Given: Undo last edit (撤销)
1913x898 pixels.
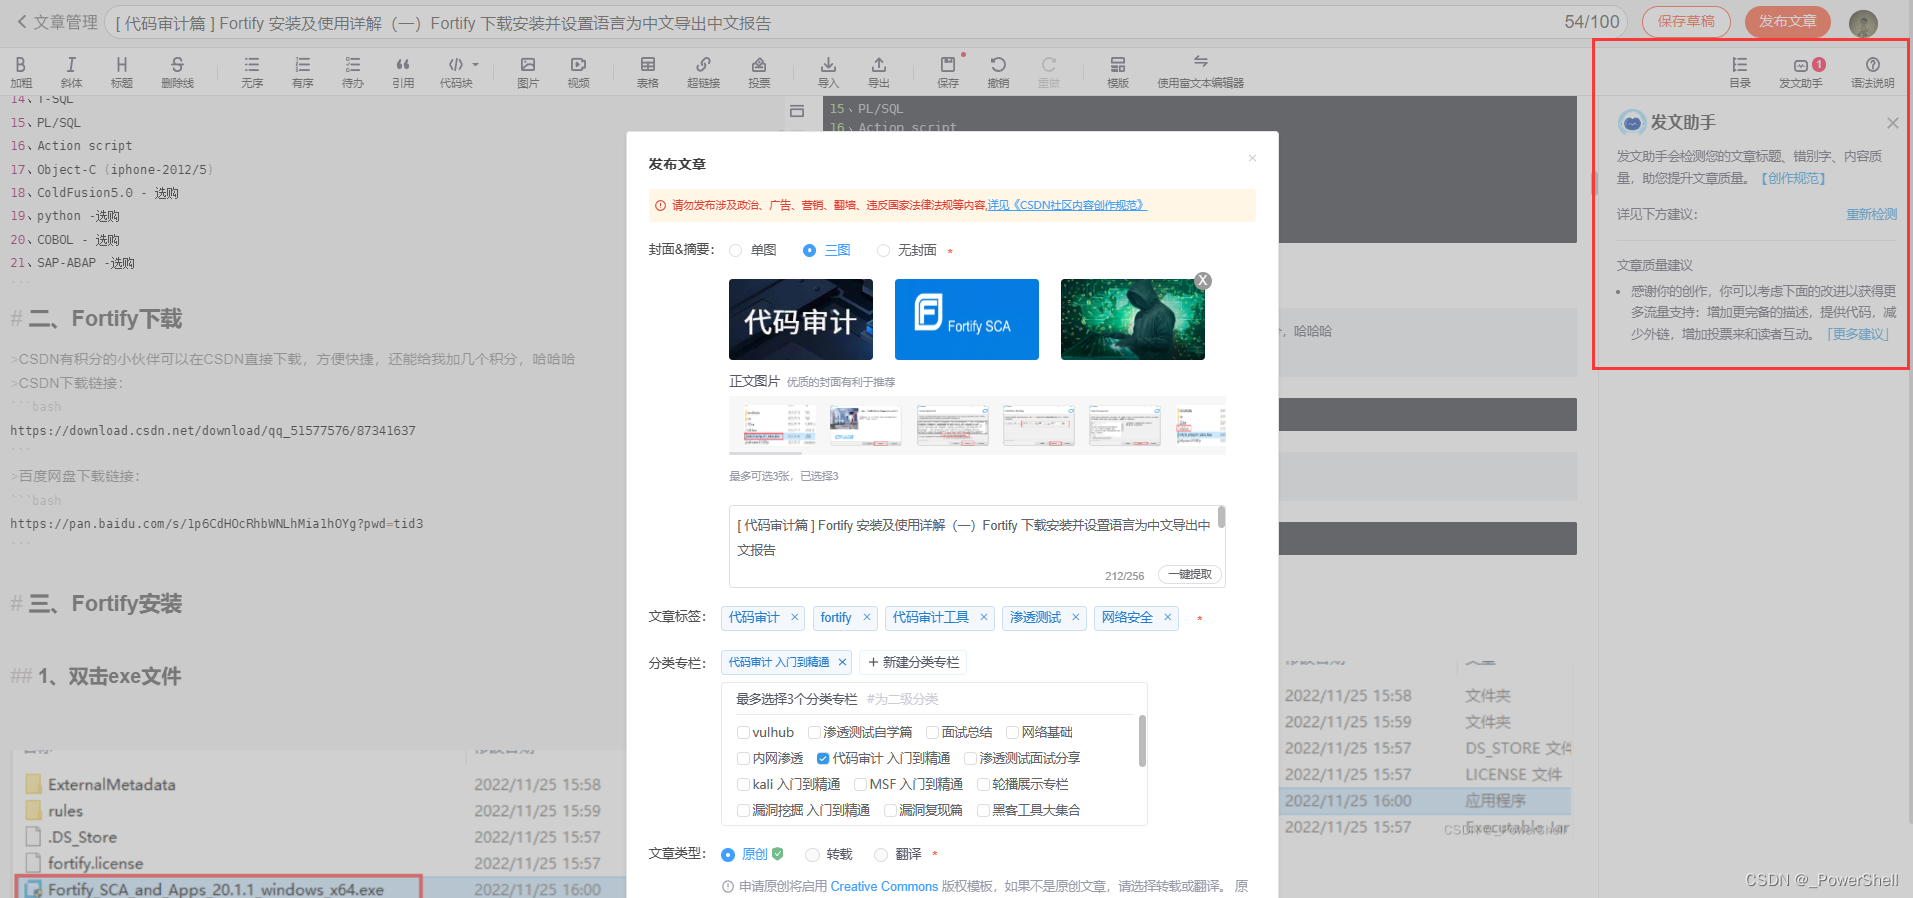Looking at the screenshot, I should coord(998,72).
